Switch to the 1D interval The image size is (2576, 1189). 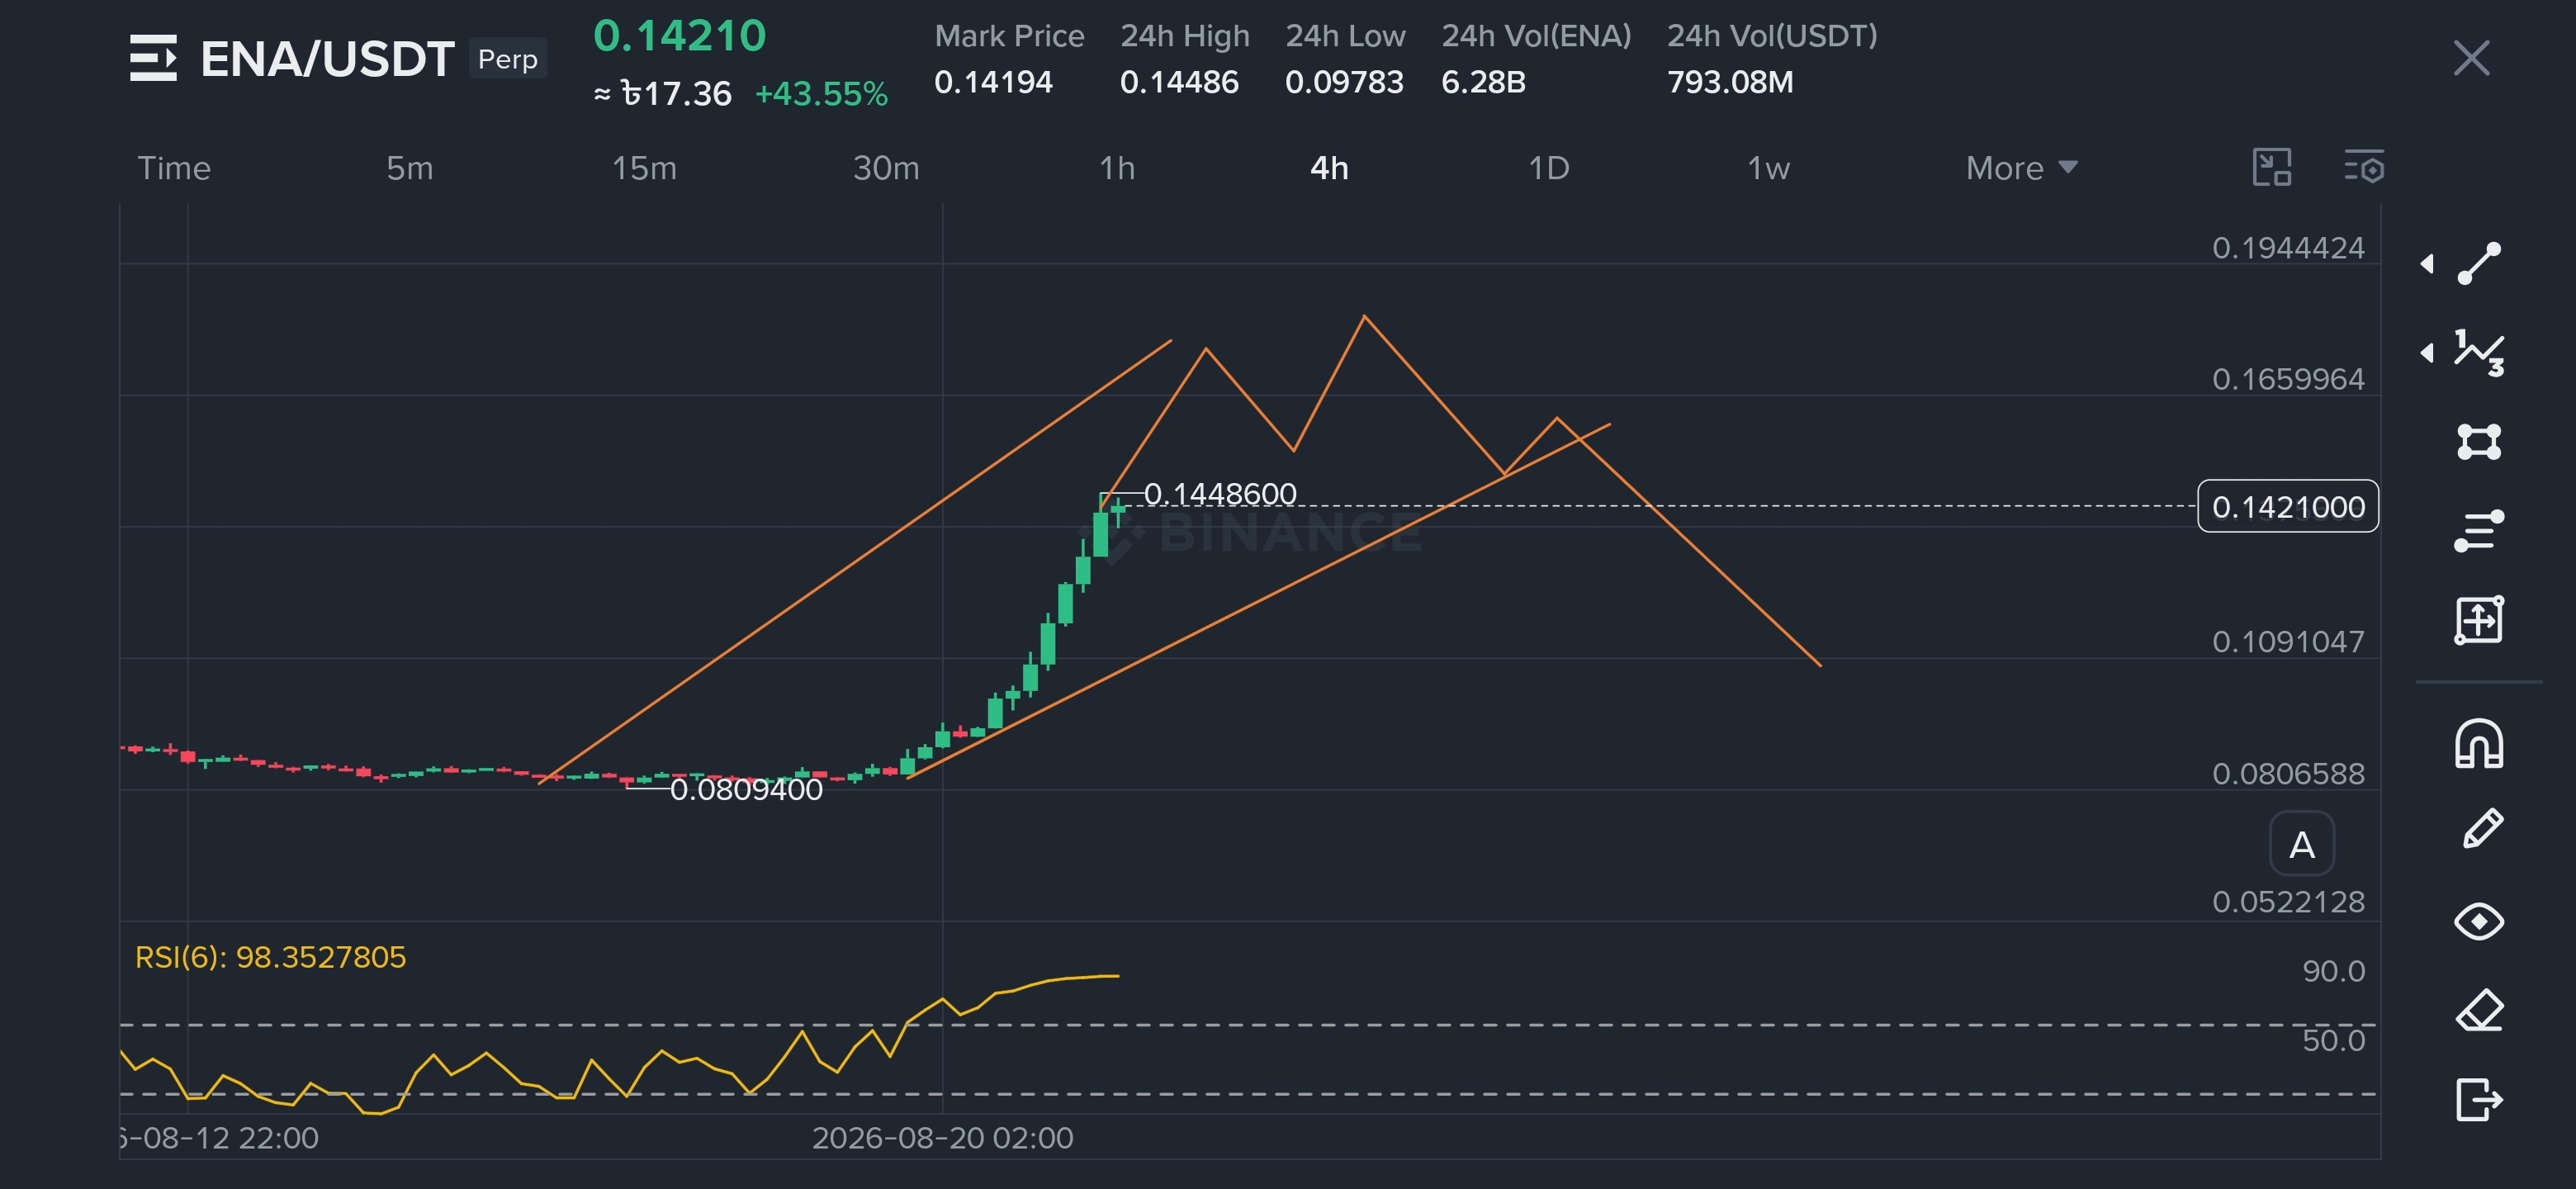click(x=1549, y=168)
